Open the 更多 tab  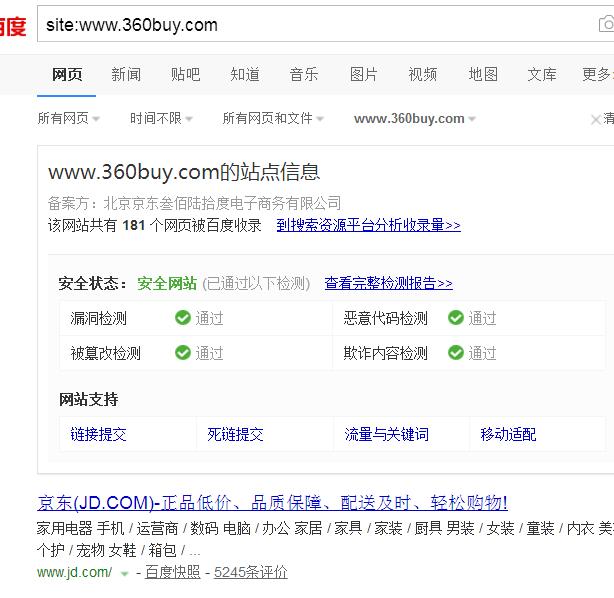coord(598,74)
